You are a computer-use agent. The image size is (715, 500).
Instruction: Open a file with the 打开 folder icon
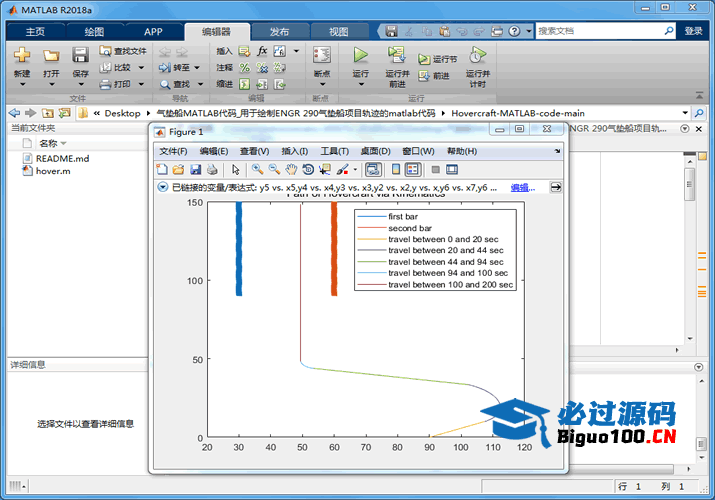tap(51, 55)
